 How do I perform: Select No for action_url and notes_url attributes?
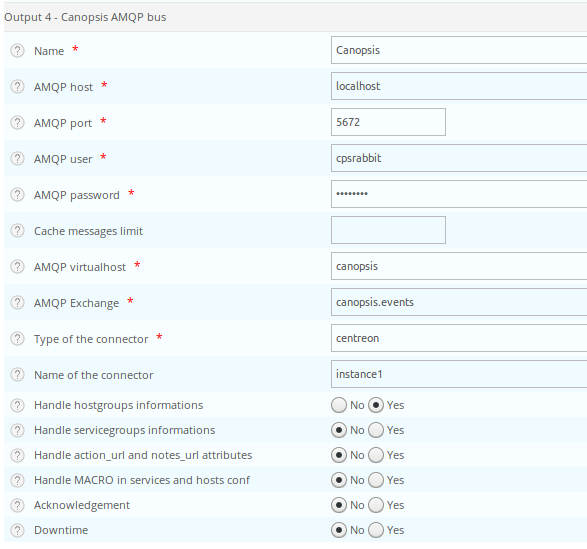pyautogui.click(x=339, y=455)
